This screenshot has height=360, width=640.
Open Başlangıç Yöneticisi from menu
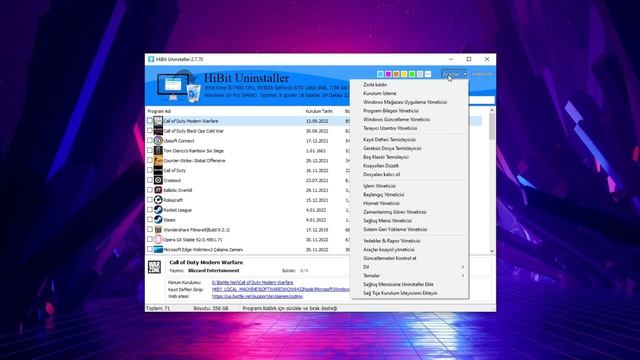coord(409,195)
